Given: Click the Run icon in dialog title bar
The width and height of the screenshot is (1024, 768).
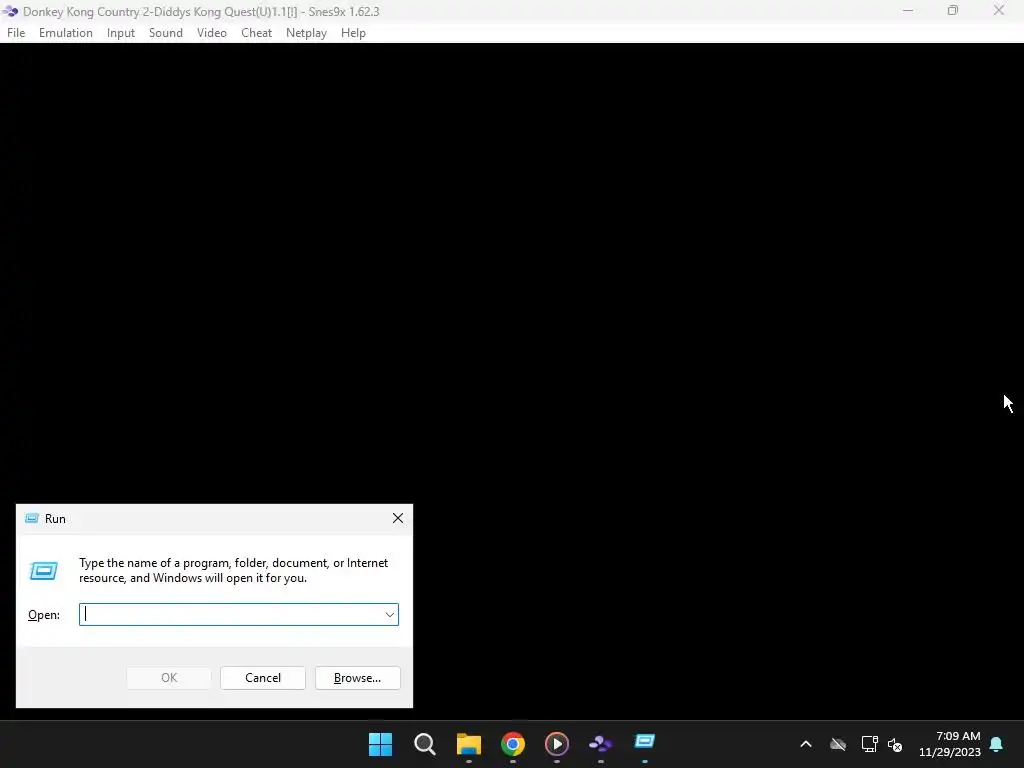Looking at the screenshot, I should point(32,519).
